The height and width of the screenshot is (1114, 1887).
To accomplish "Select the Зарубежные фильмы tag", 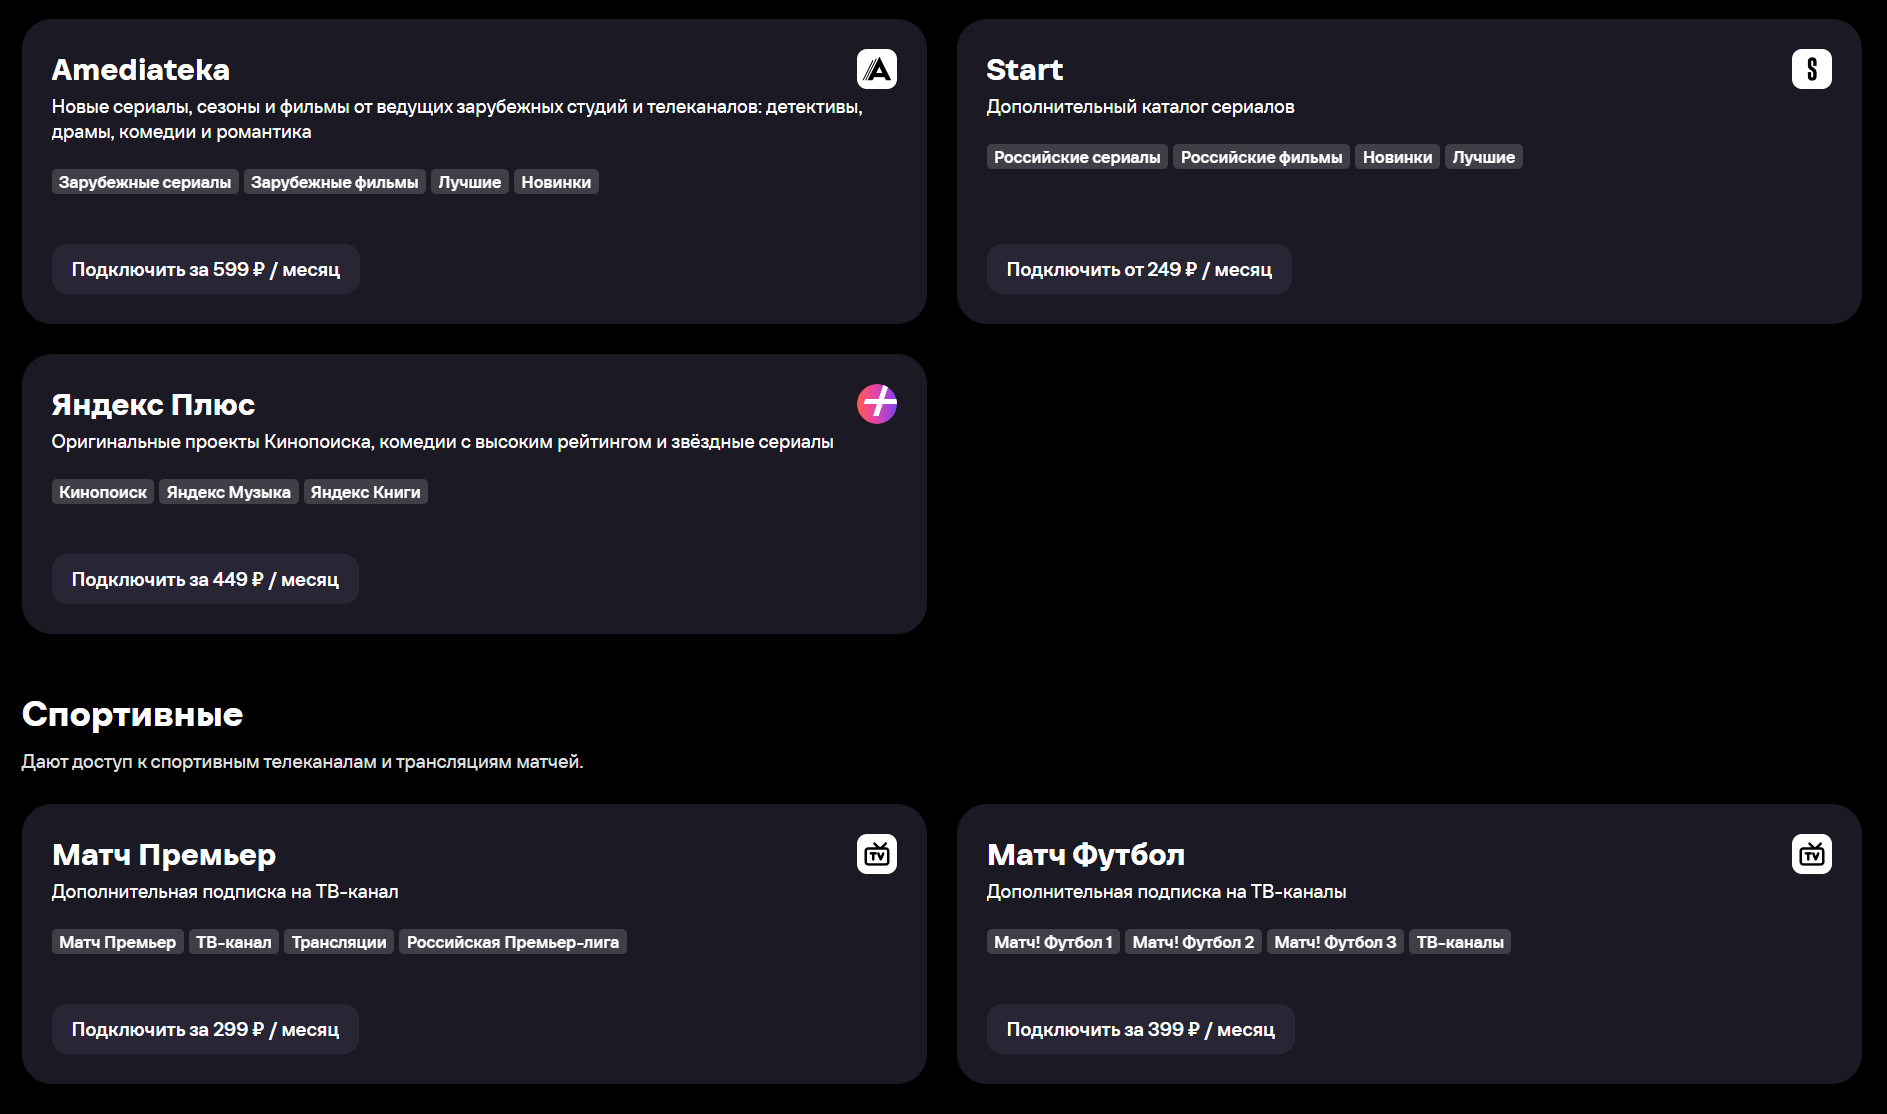I will pos(334,182).
